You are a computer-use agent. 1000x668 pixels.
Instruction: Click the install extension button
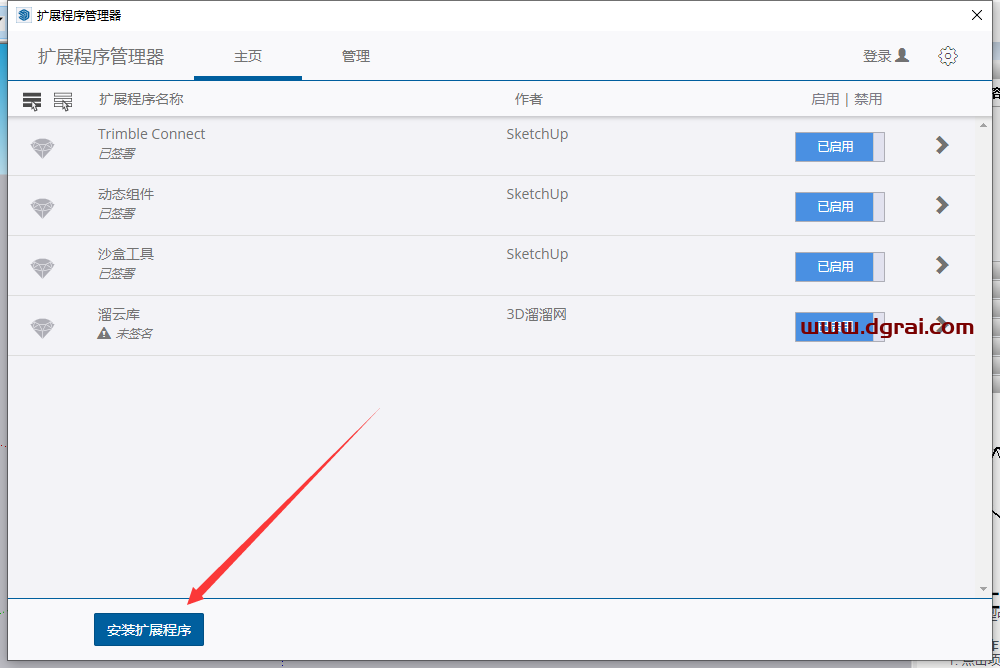(149, 630)
